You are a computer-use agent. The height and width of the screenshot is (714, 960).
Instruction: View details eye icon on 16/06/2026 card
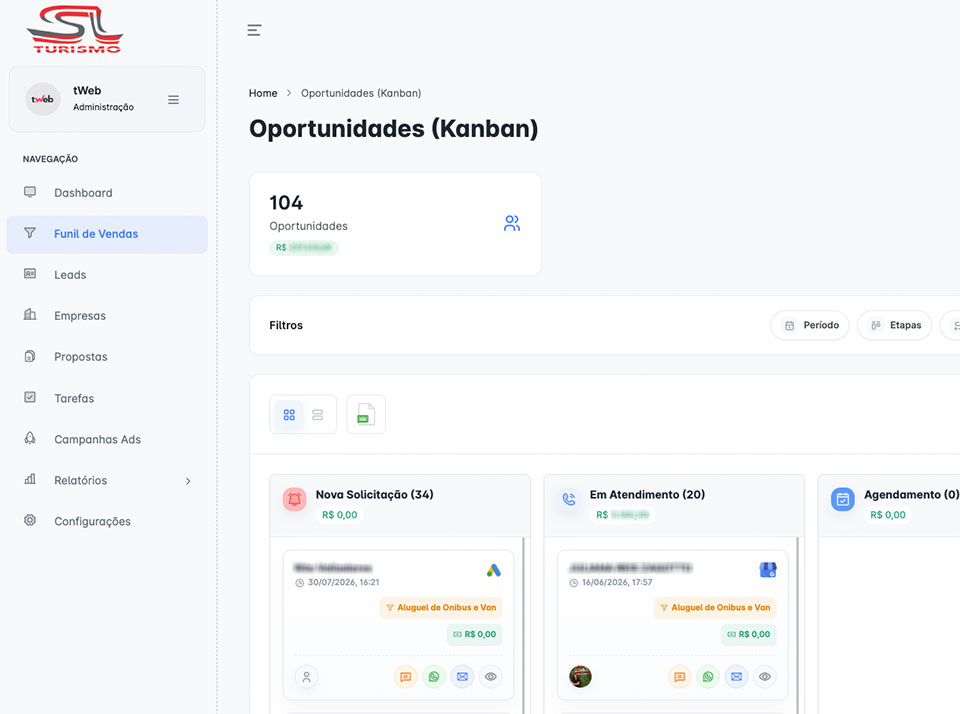coord(765,677)
